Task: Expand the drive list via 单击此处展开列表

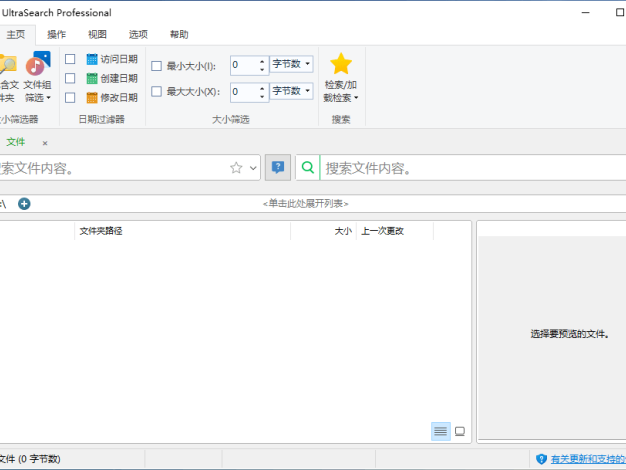Action: [x=306, y=204]
